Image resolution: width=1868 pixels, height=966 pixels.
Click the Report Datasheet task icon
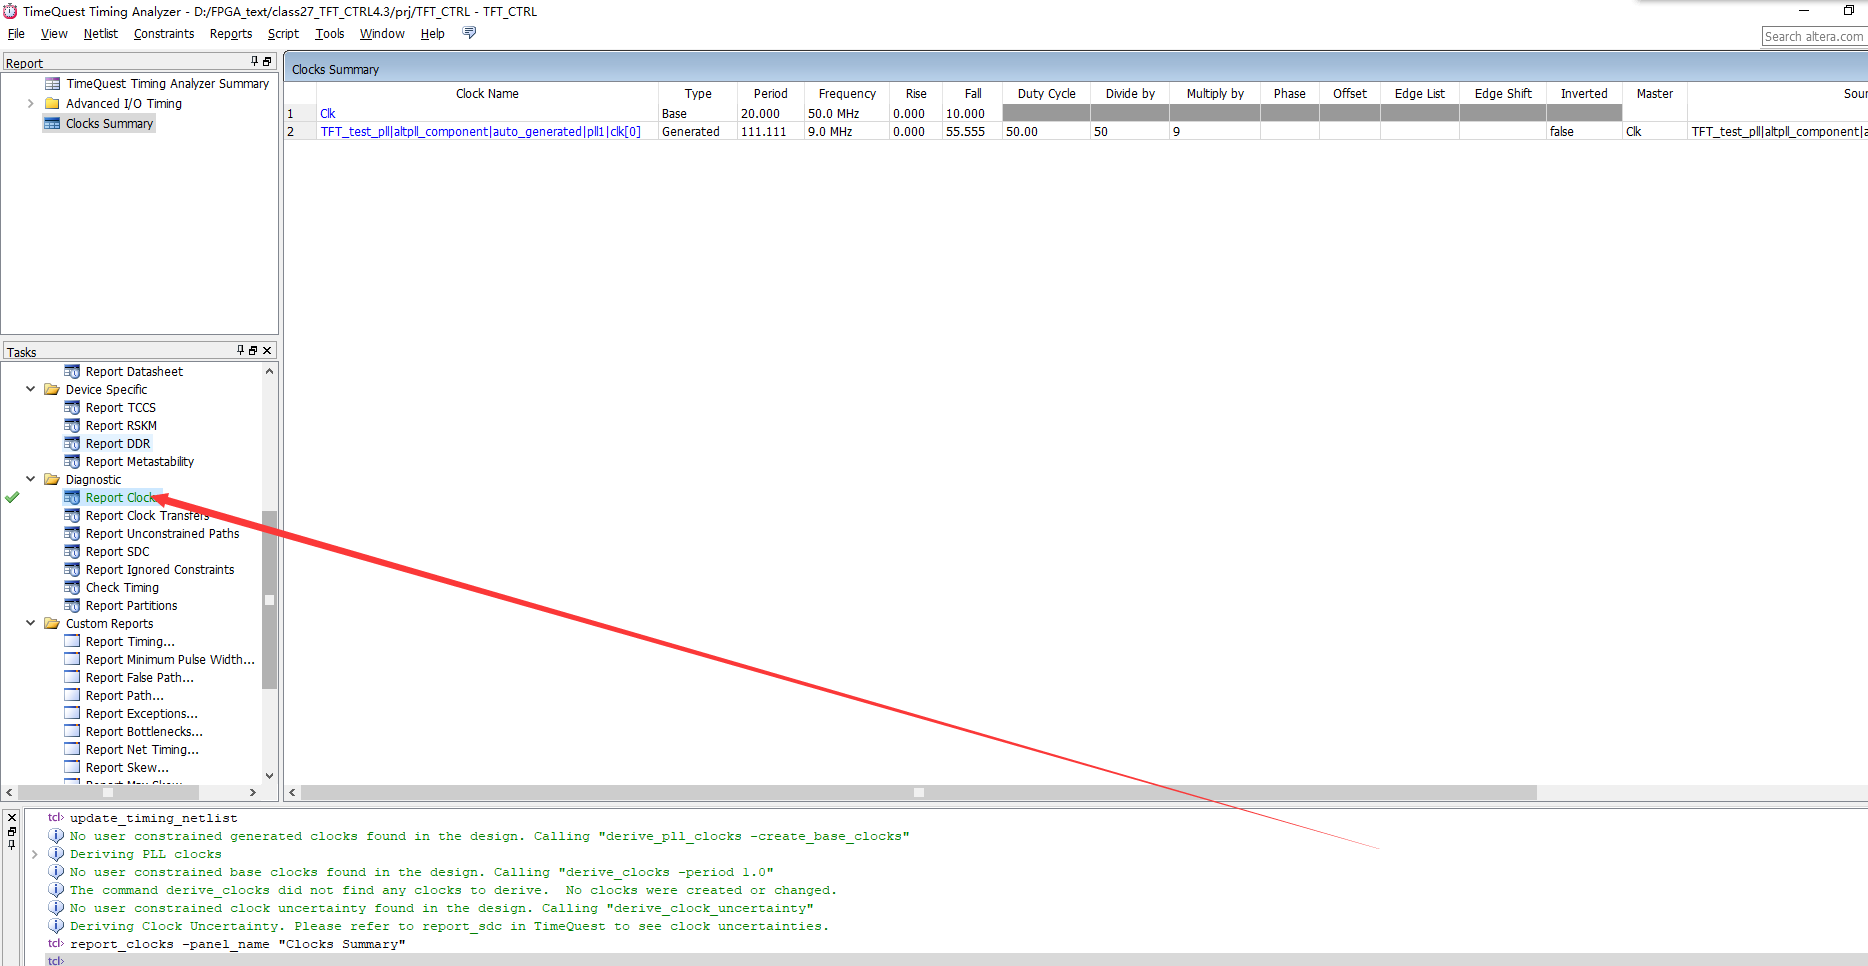coord(72,372)
